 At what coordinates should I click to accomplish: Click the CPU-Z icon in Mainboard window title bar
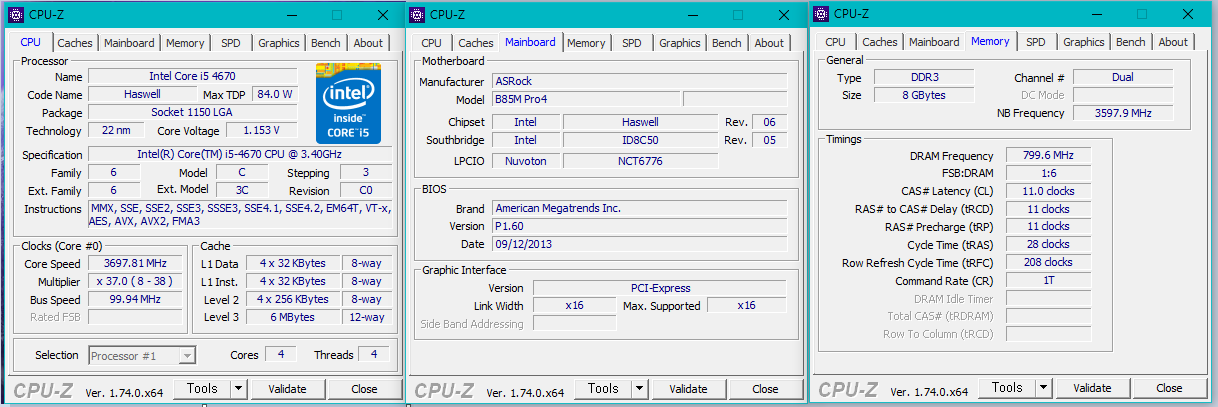418,14
